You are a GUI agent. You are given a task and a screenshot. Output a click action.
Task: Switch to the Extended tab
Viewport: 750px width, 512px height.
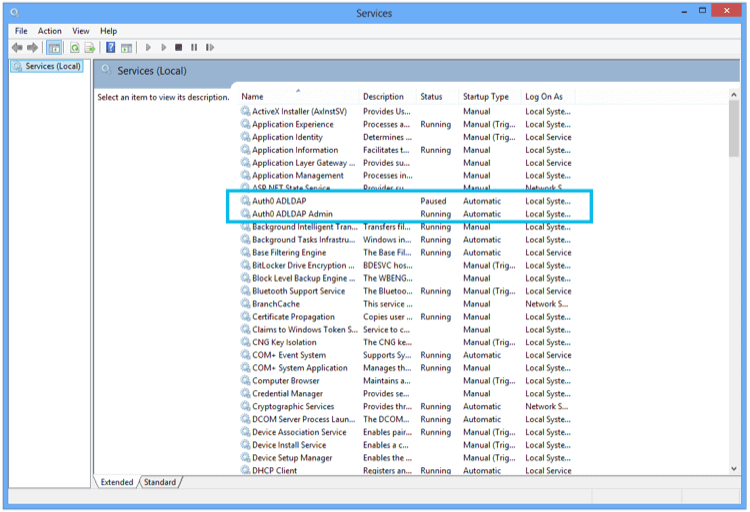tap(117, 482)
